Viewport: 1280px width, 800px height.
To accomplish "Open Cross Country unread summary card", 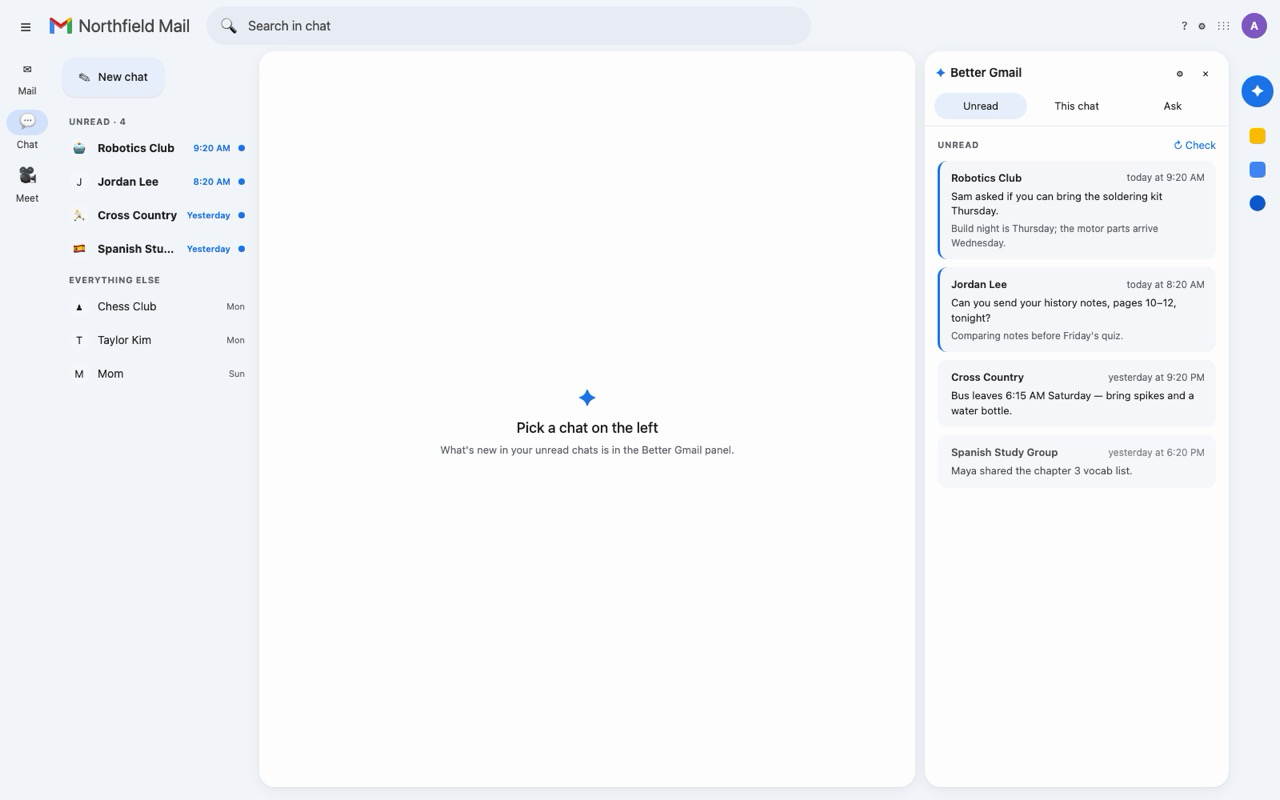I will point(1077,393).
